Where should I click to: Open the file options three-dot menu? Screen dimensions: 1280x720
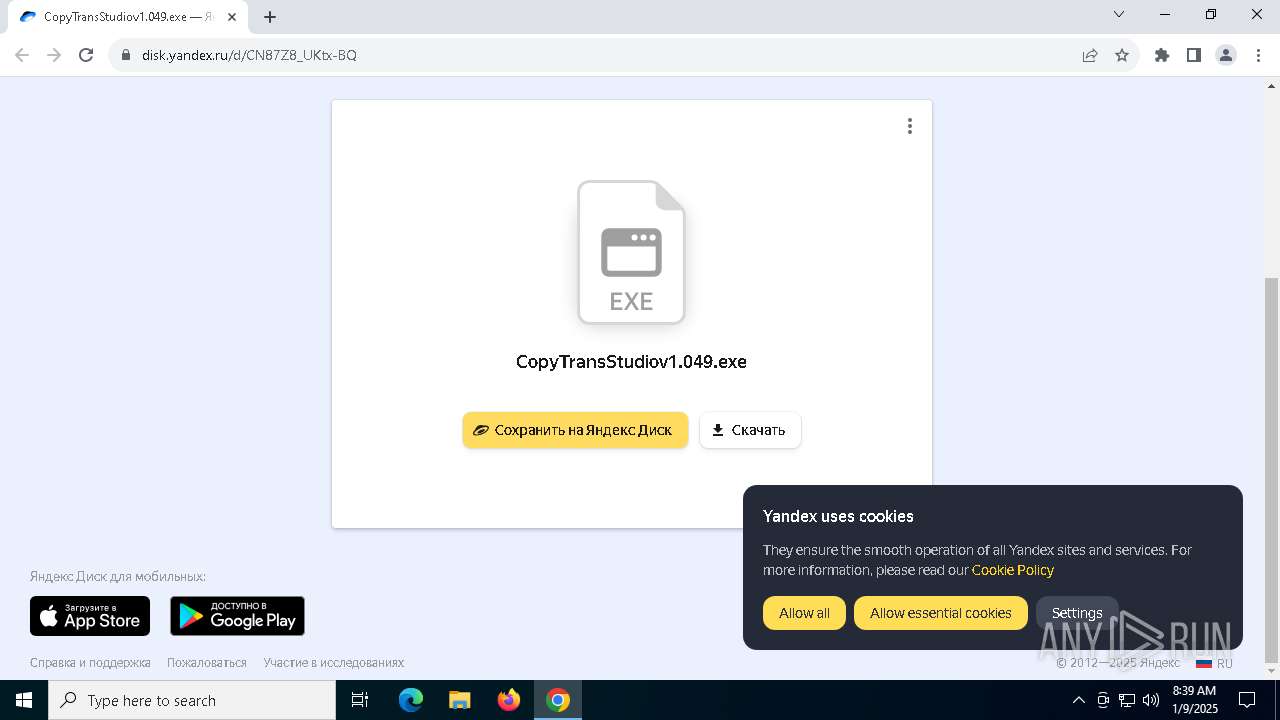909,126
